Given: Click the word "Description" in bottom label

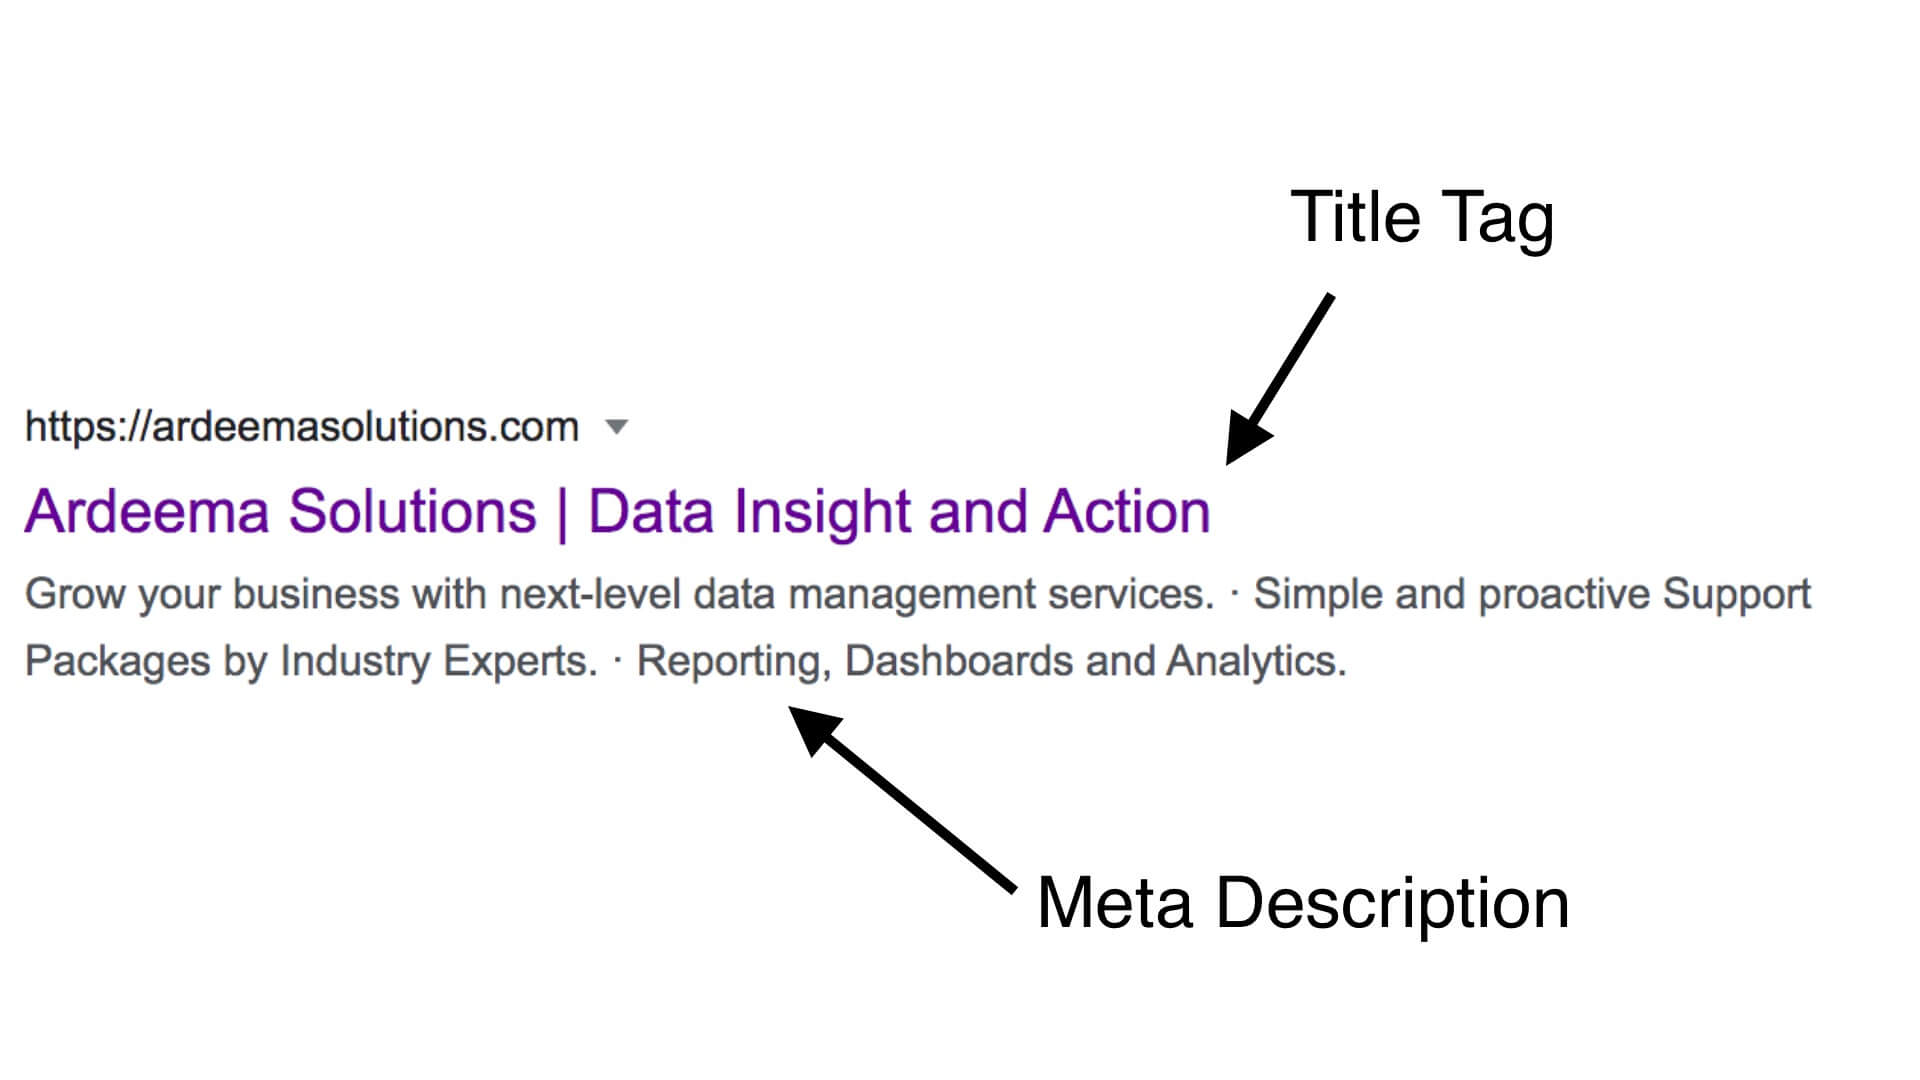Looking at the screenshot, I should [x=1392, y=903].
